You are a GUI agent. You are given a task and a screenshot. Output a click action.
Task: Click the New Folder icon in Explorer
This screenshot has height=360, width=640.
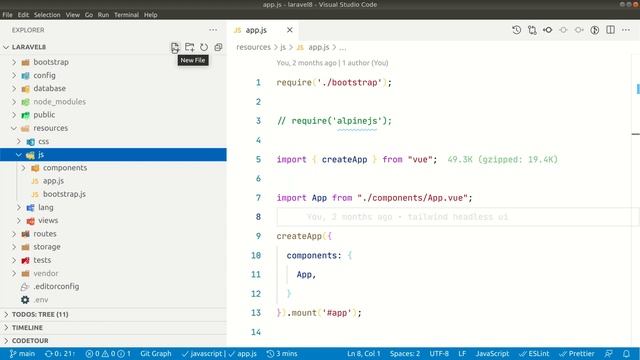click(189, 47)
